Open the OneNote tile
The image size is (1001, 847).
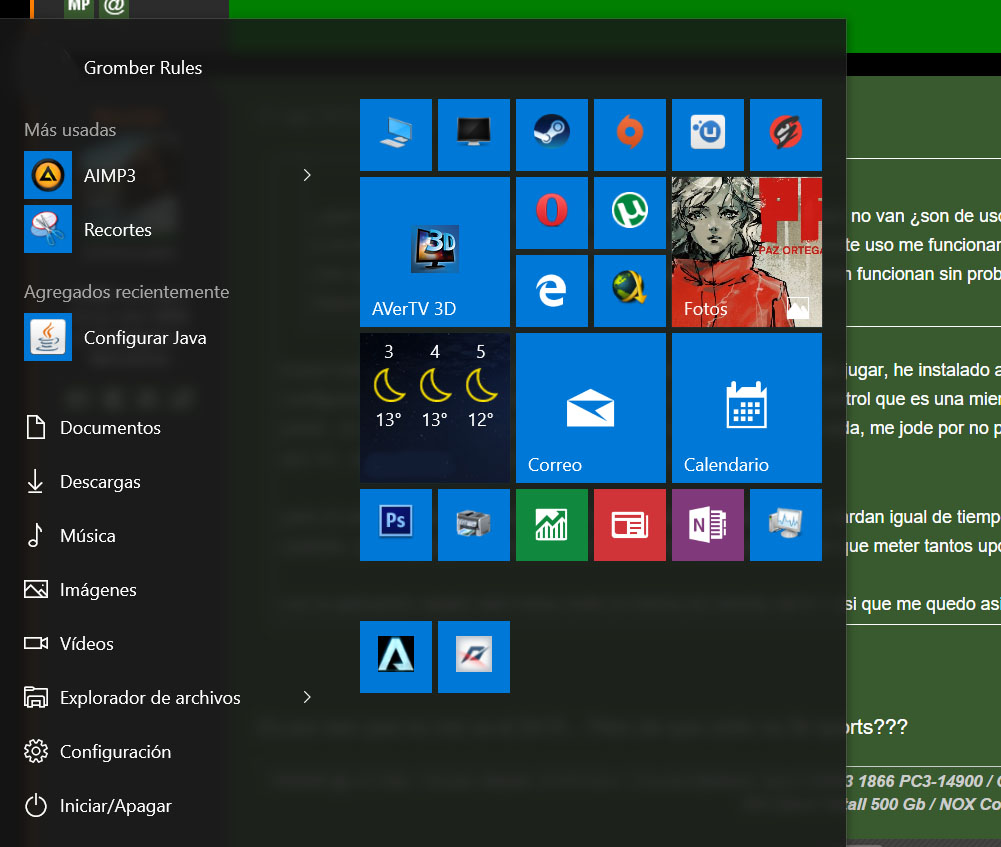pyautogui.click(x=707, y=525)
